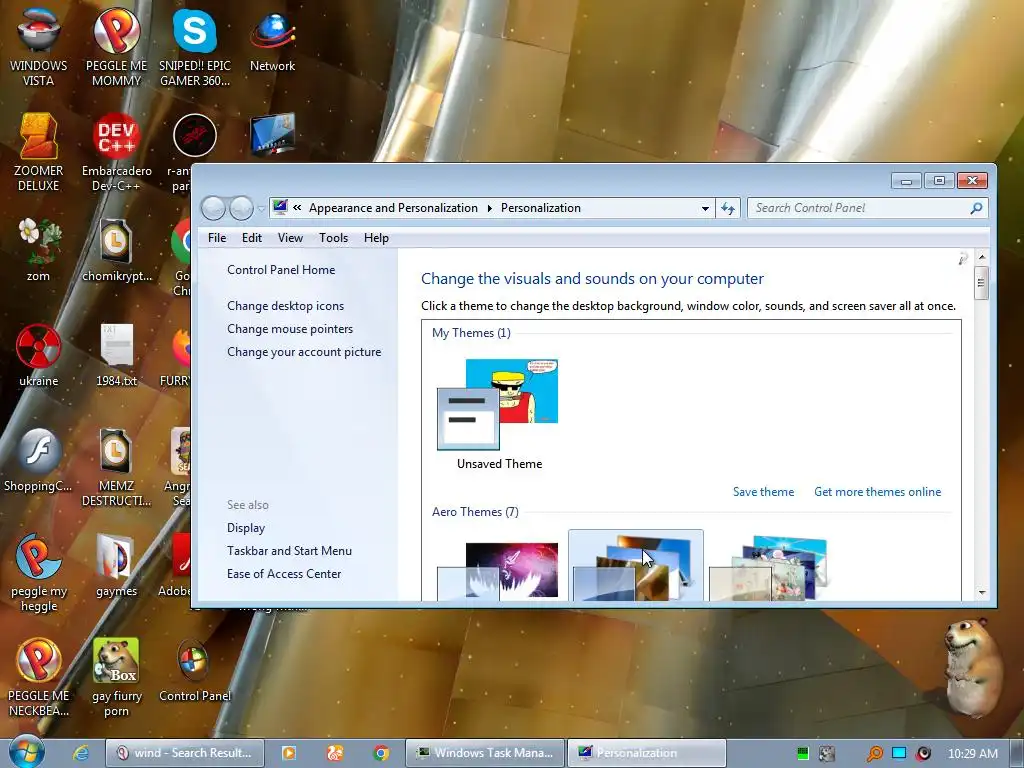The image size is (1024, 768).
Task: Open the address bar history dropdown
Action: pos(705,208)
